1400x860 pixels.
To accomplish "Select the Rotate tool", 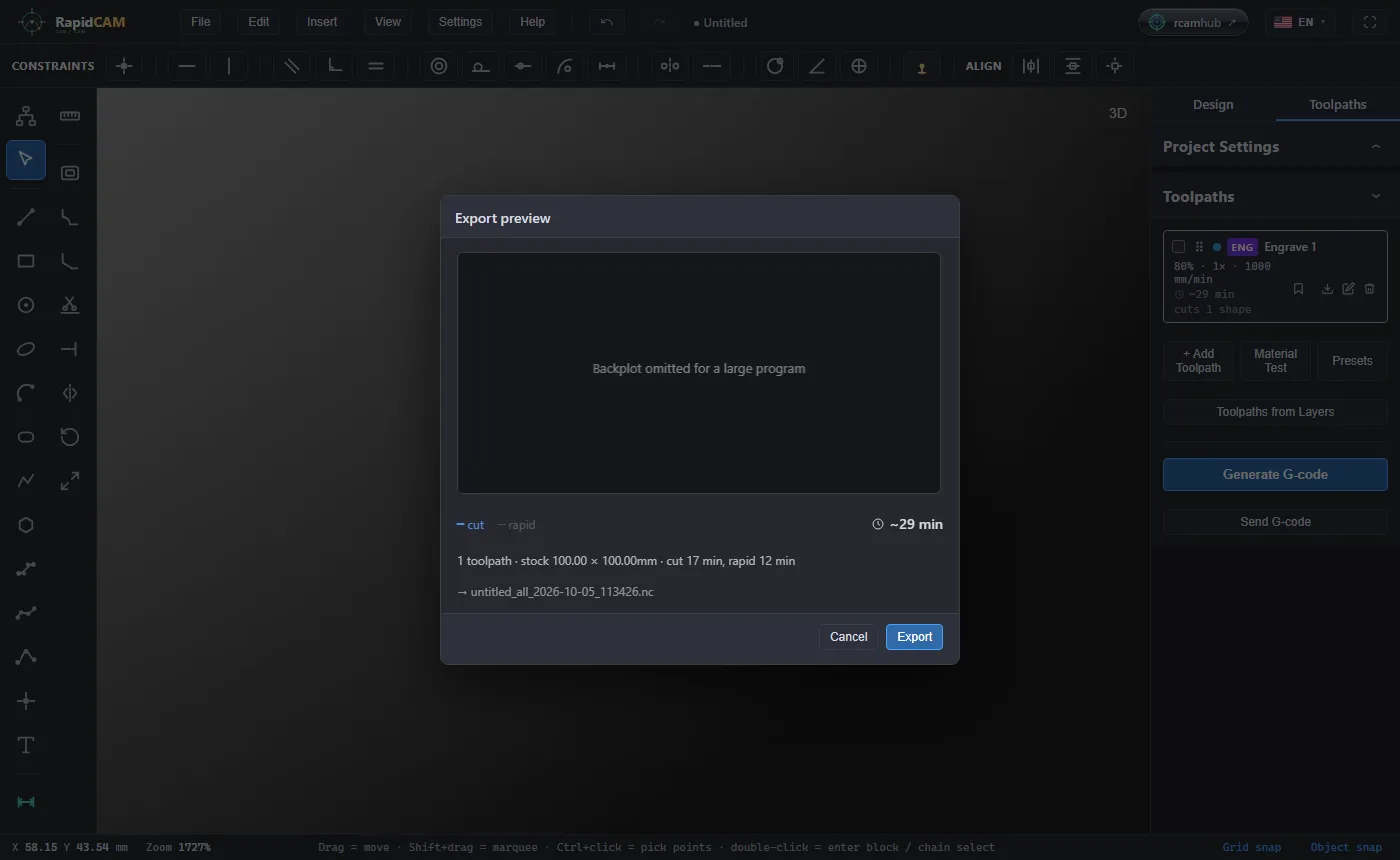I will click(70, 437).
